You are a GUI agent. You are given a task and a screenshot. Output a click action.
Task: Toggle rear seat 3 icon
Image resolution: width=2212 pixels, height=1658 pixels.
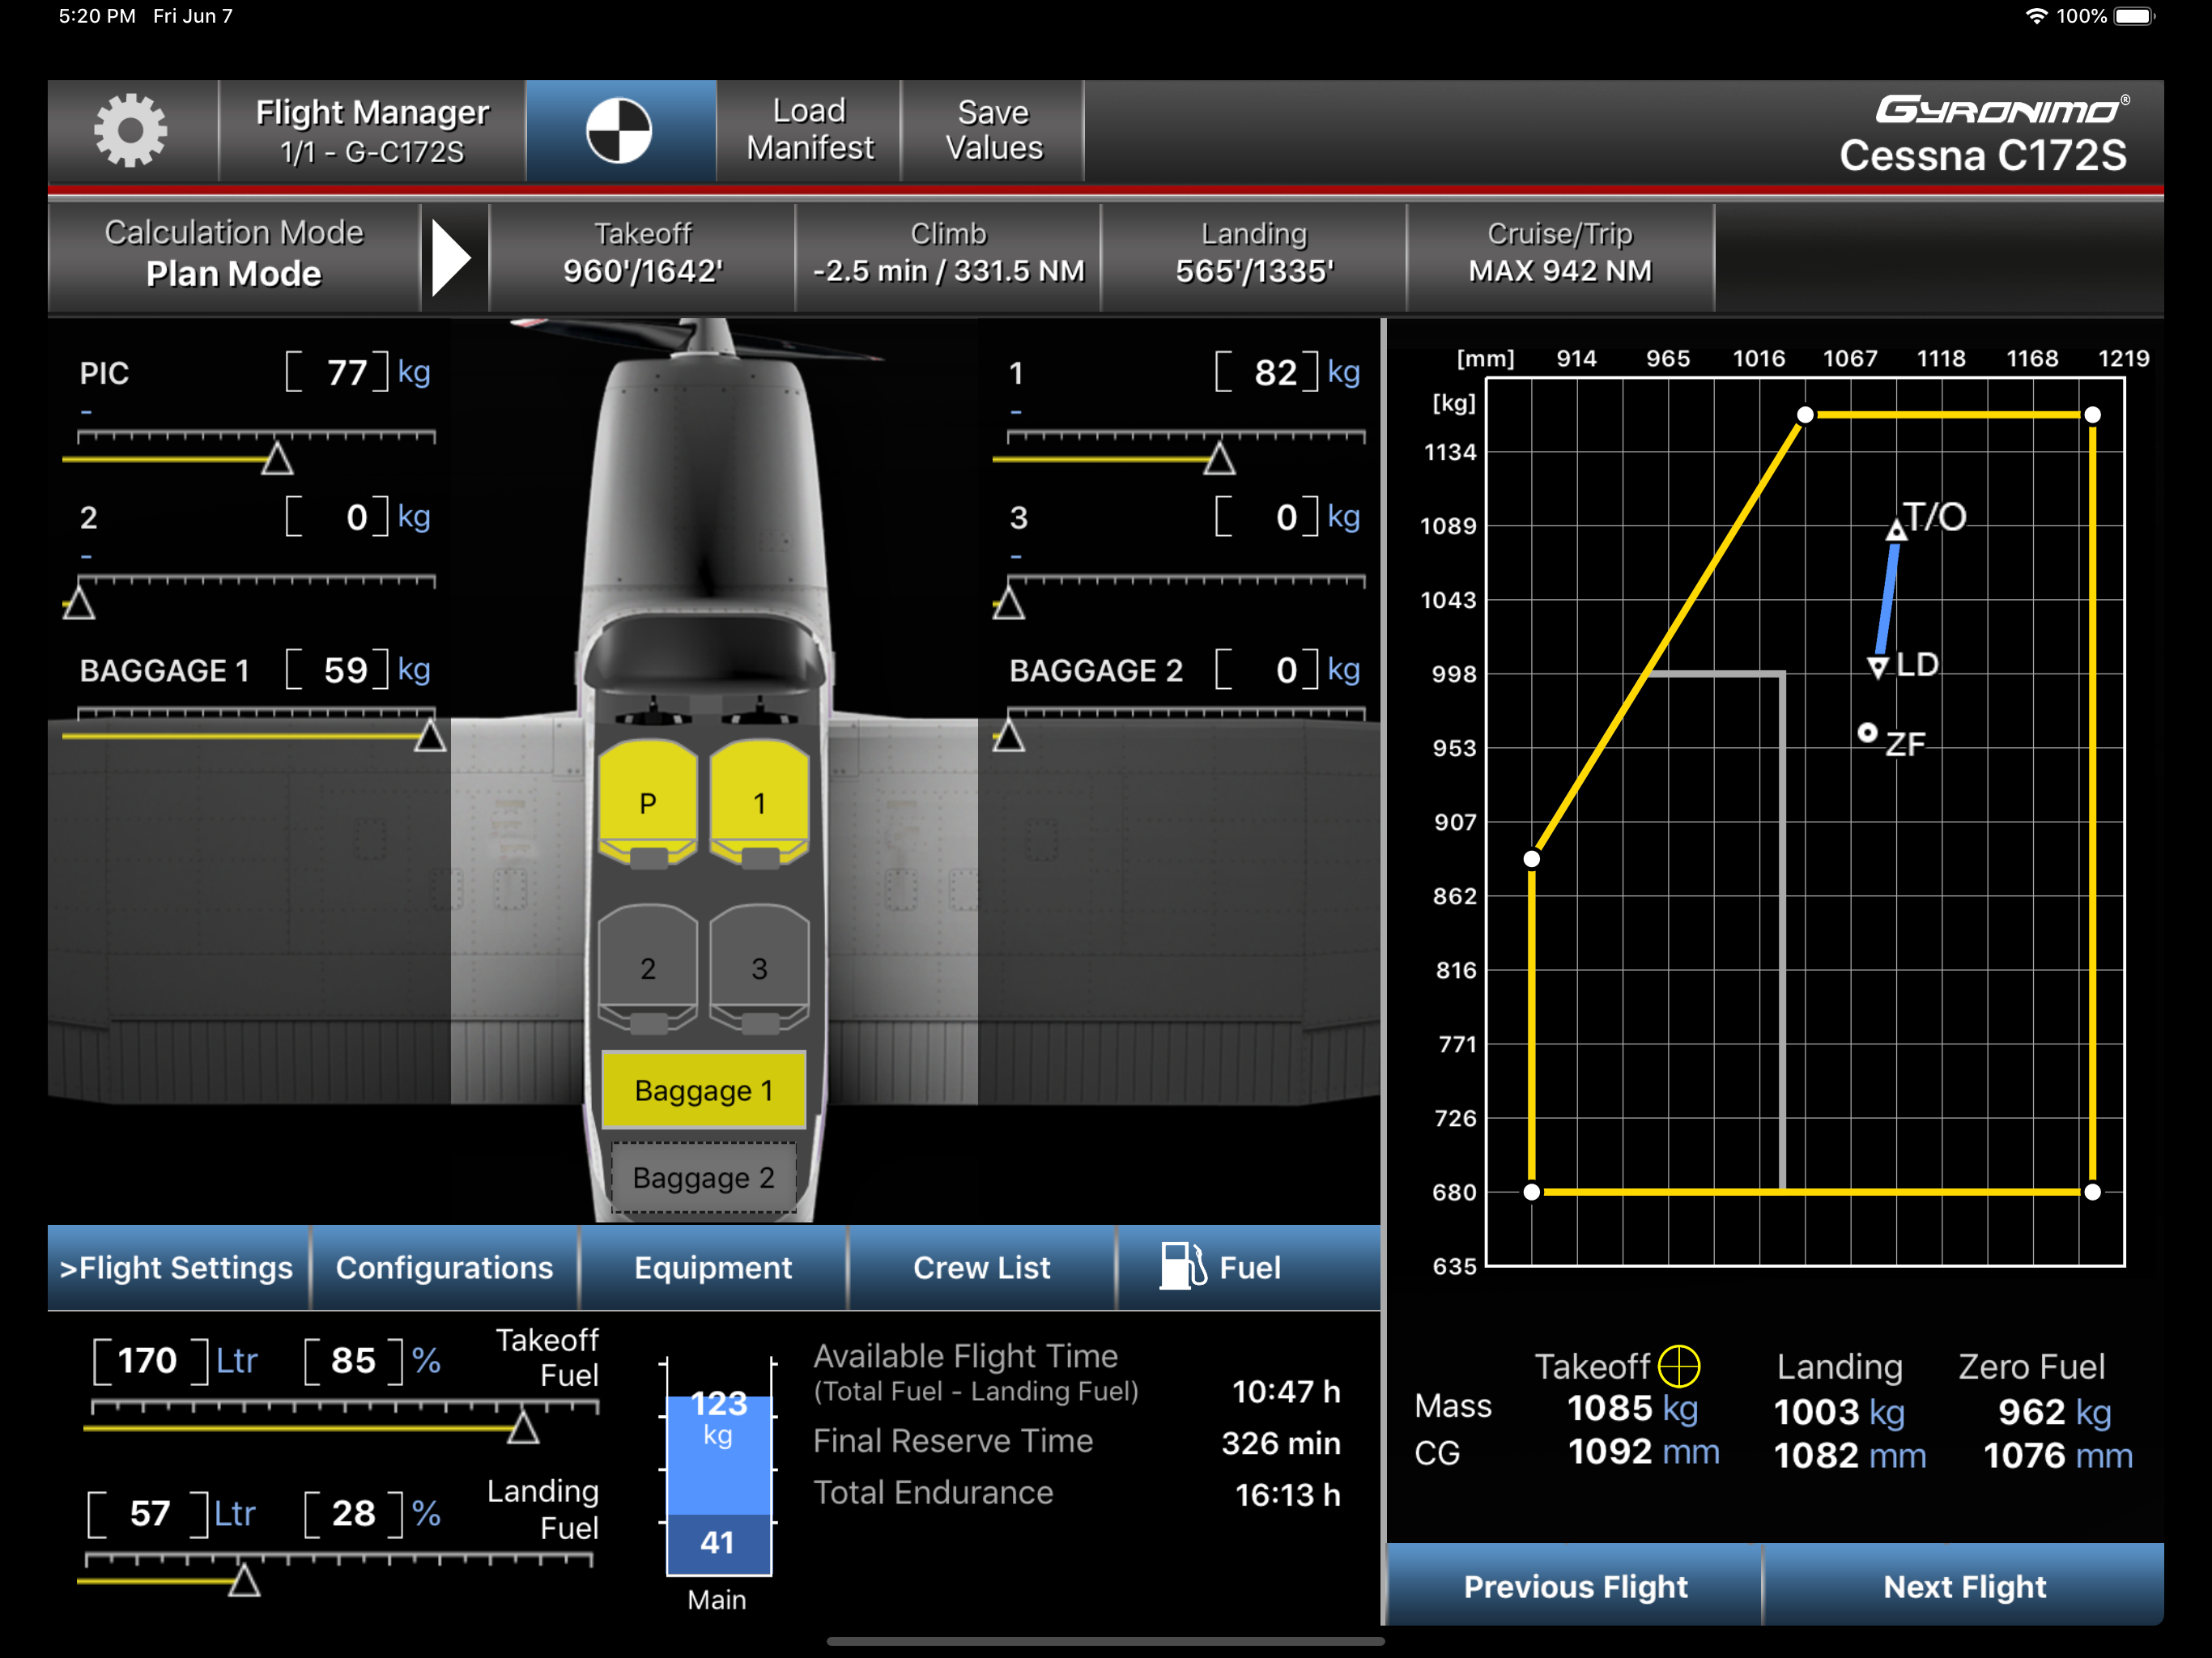(x=759, y=968)
